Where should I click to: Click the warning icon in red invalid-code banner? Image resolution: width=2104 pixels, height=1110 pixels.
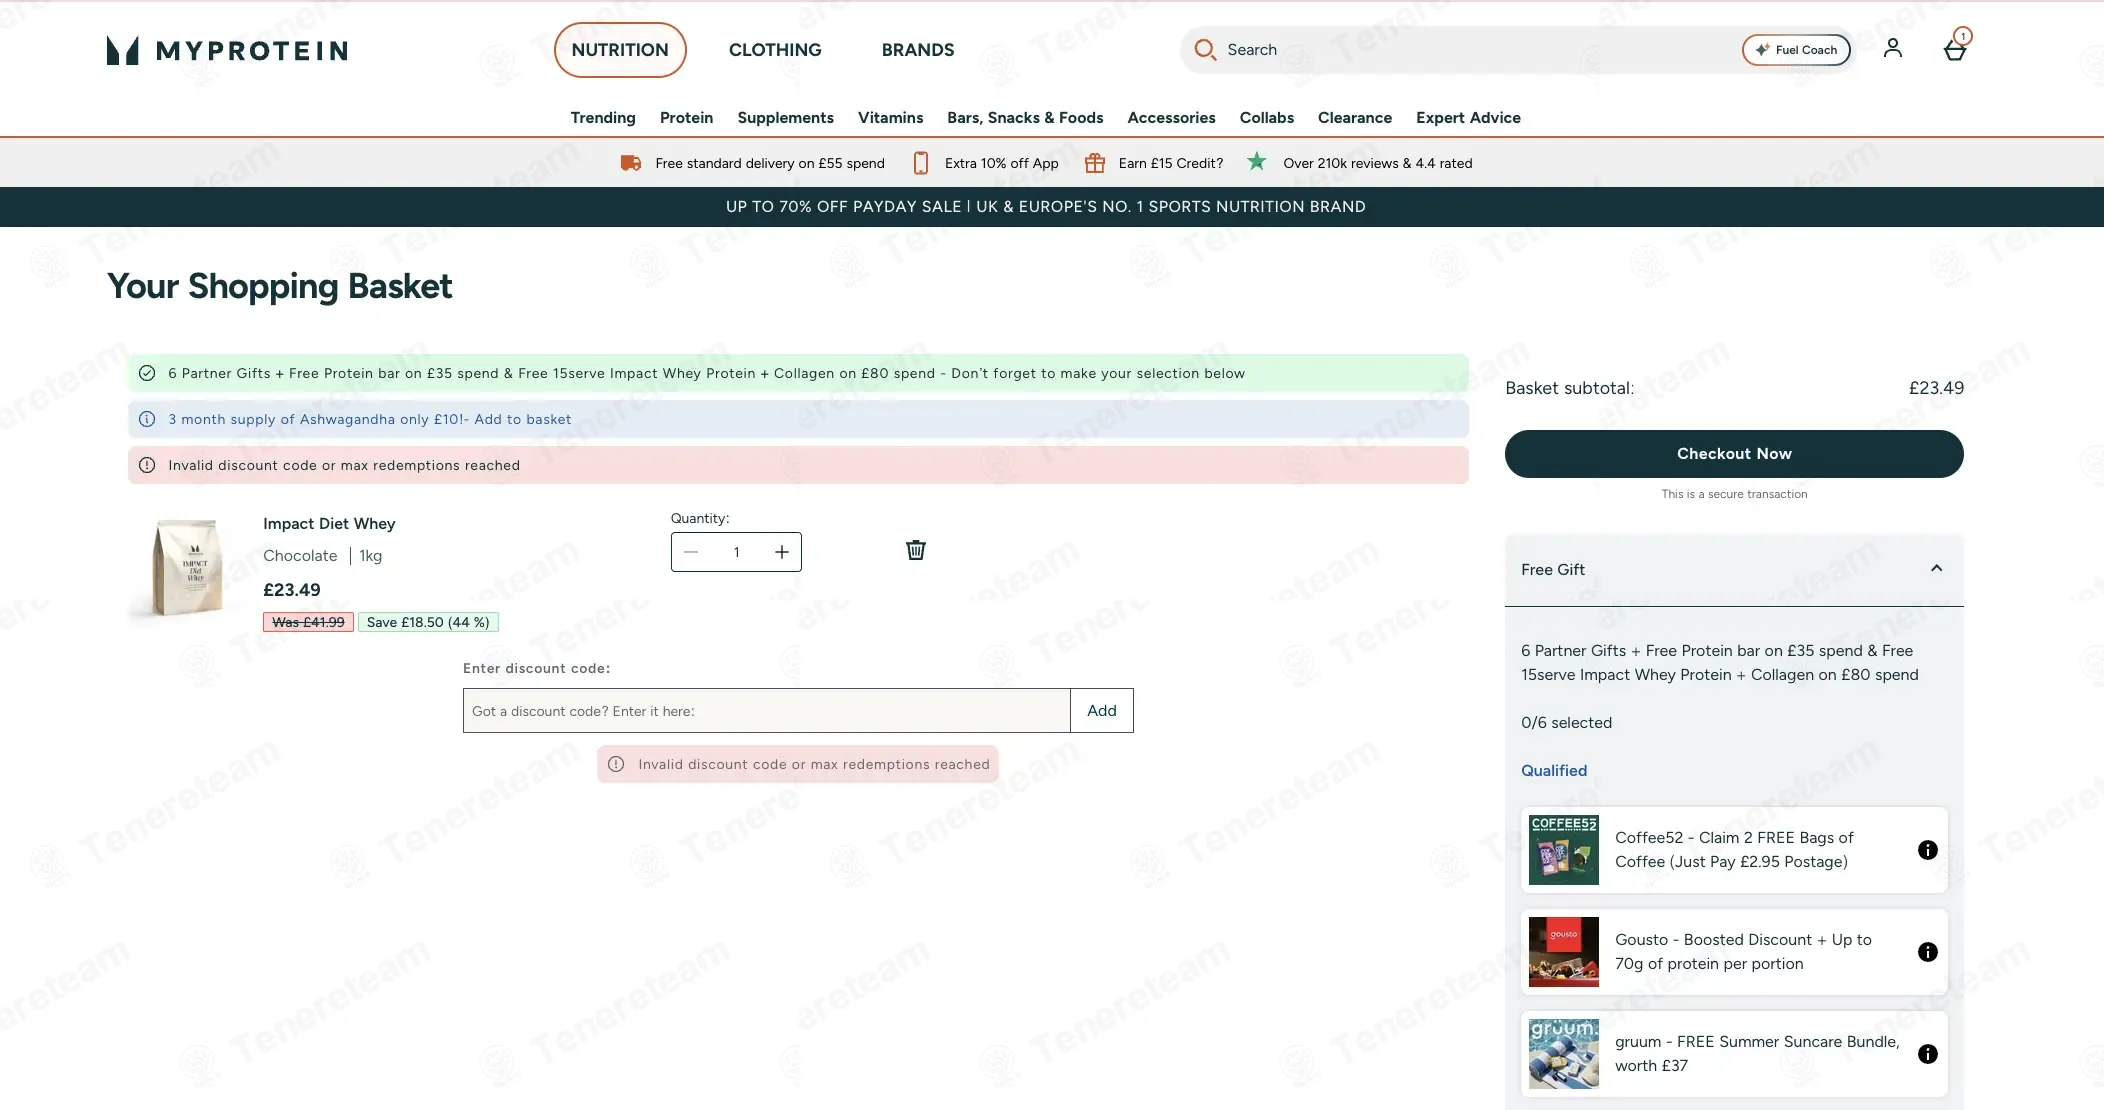pos(147,465)
